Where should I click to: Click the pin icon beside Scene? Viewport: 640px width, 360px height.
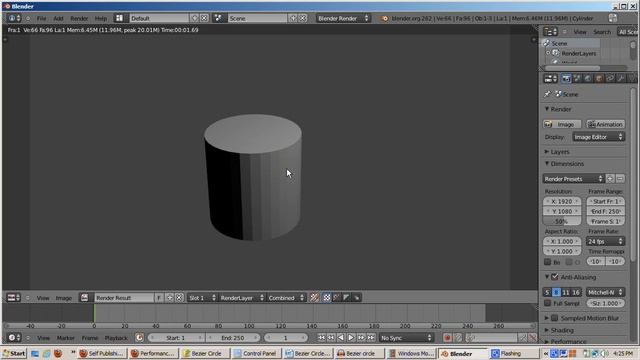(547, 94)
